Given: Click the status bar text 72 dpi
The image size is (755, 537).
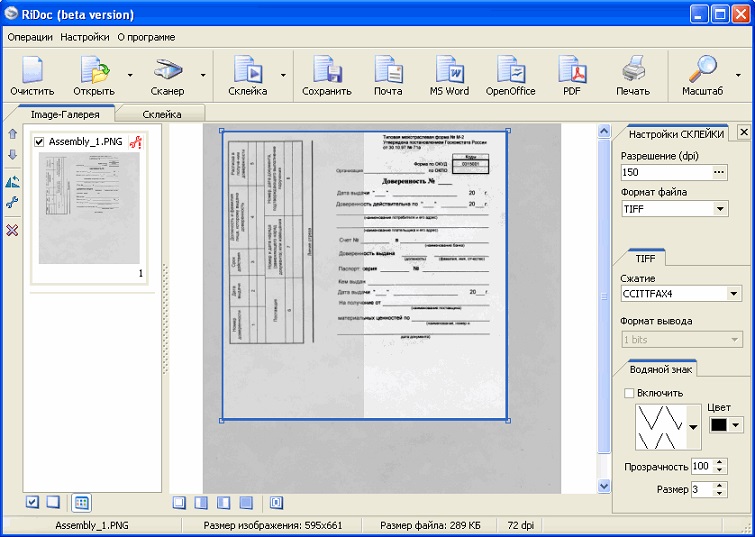Looking at the screenshot, I should pos(521,525).
